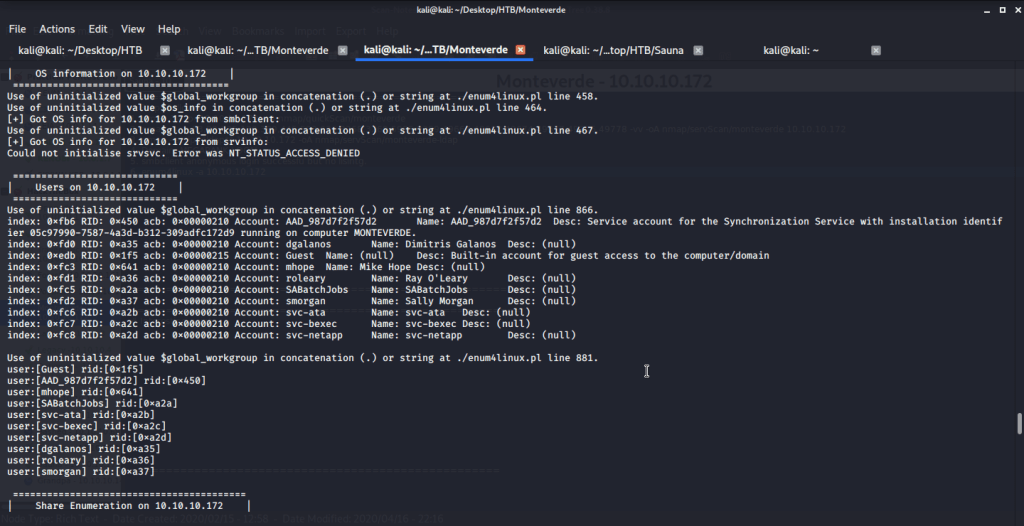Select the active Monteverde tab

click(x=435, y=50)
